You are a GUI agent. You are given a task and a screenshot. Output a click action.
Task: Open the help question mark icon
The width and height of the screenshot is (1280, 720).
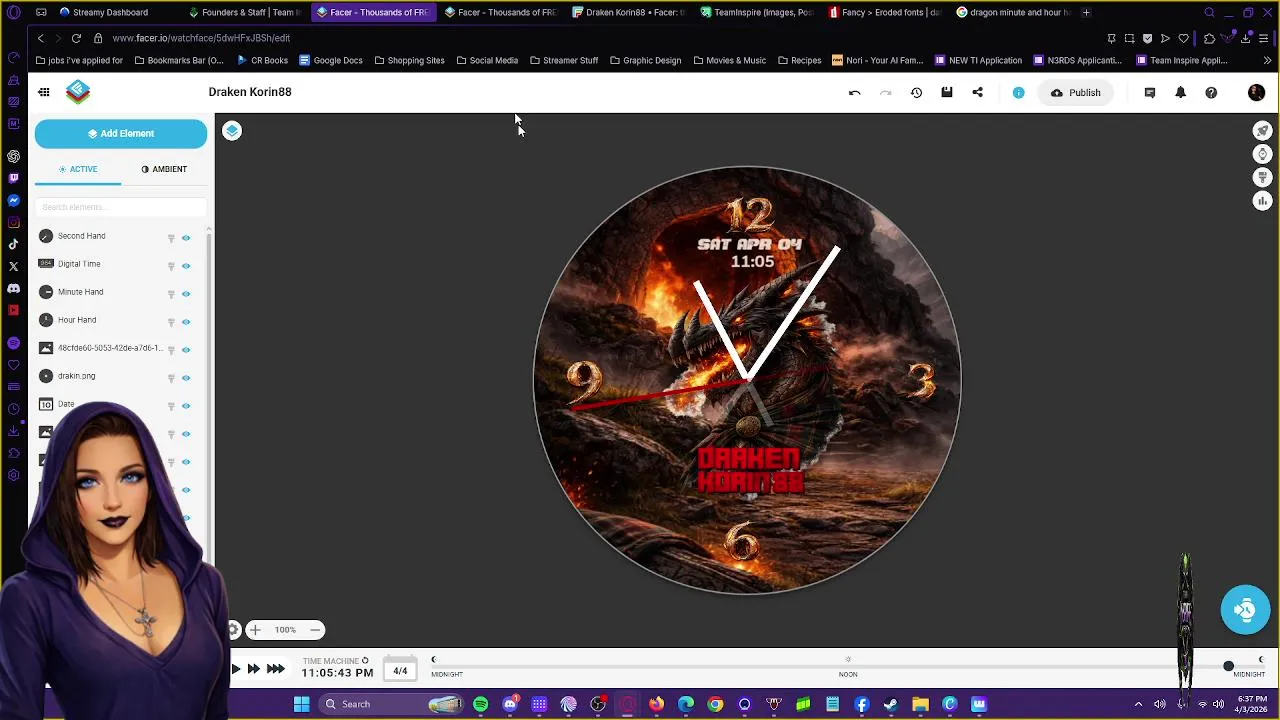point(1211,92)
